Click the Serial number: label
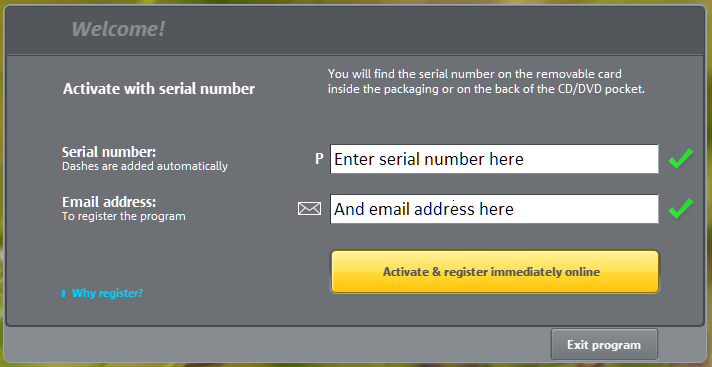Screen dimensions: 712x367 (109, 152)
